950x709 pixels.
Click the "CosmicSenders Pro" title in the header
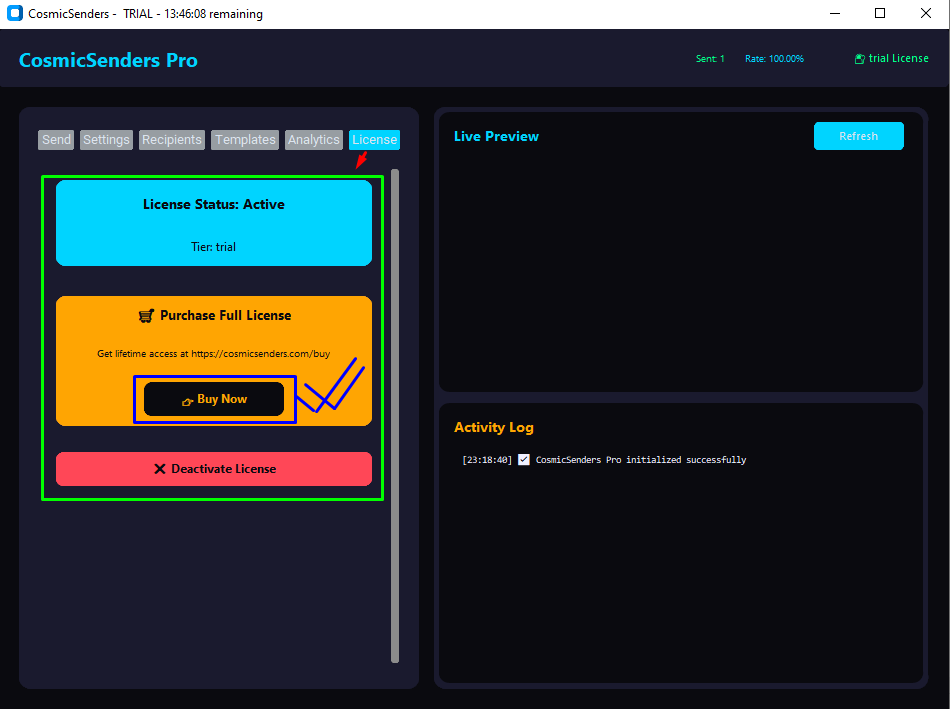pos(108,60)
